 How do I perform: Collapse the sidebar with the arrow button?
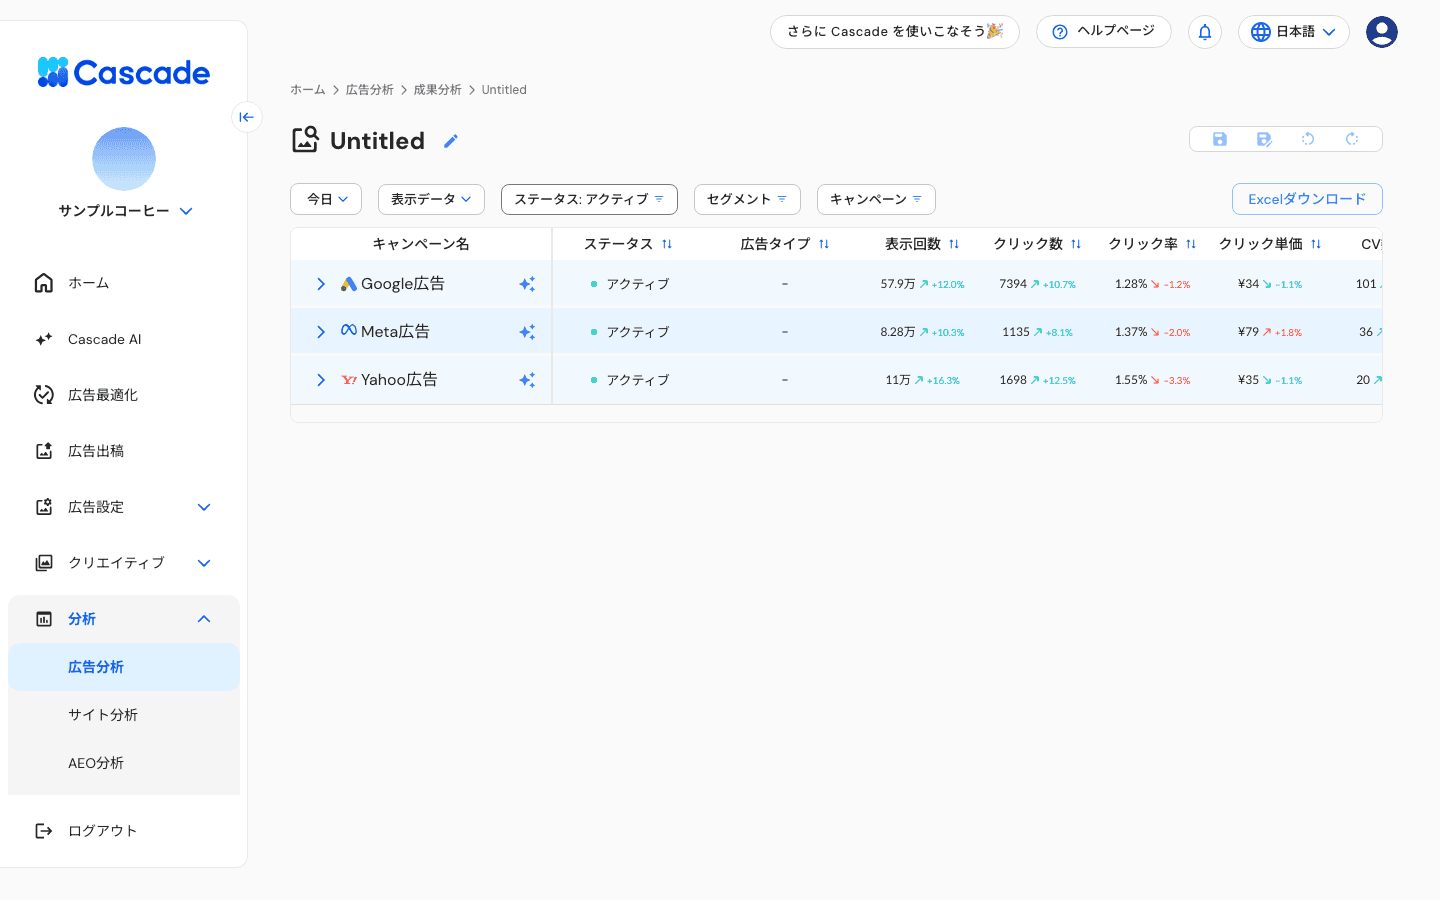click(x=247, y=117)
